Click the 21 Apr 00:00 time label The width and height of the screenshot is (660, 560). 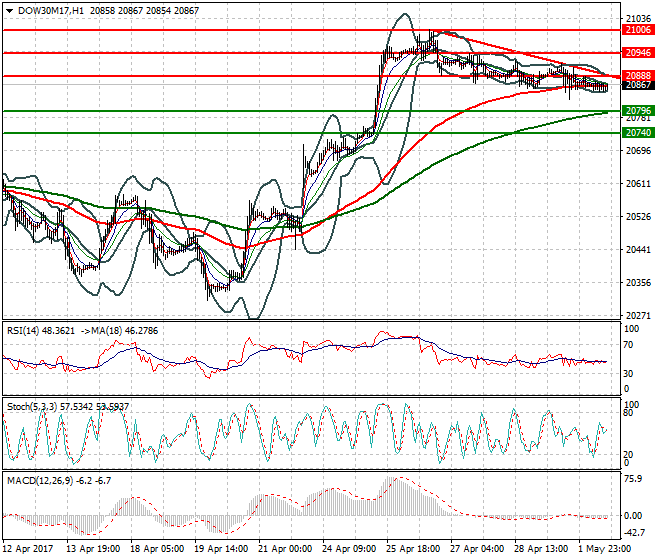pyautogui.click(x=285, y=549)
